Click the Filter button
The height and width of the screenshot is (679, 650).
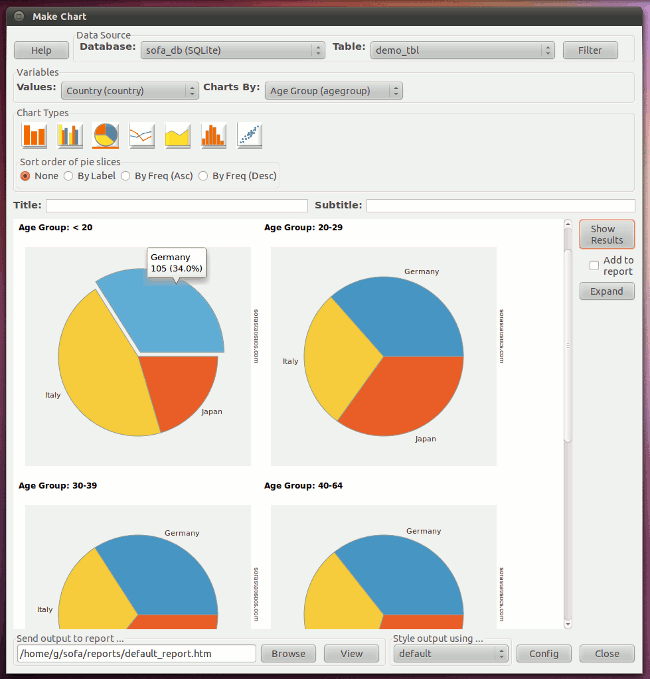(x=590, y=50)
